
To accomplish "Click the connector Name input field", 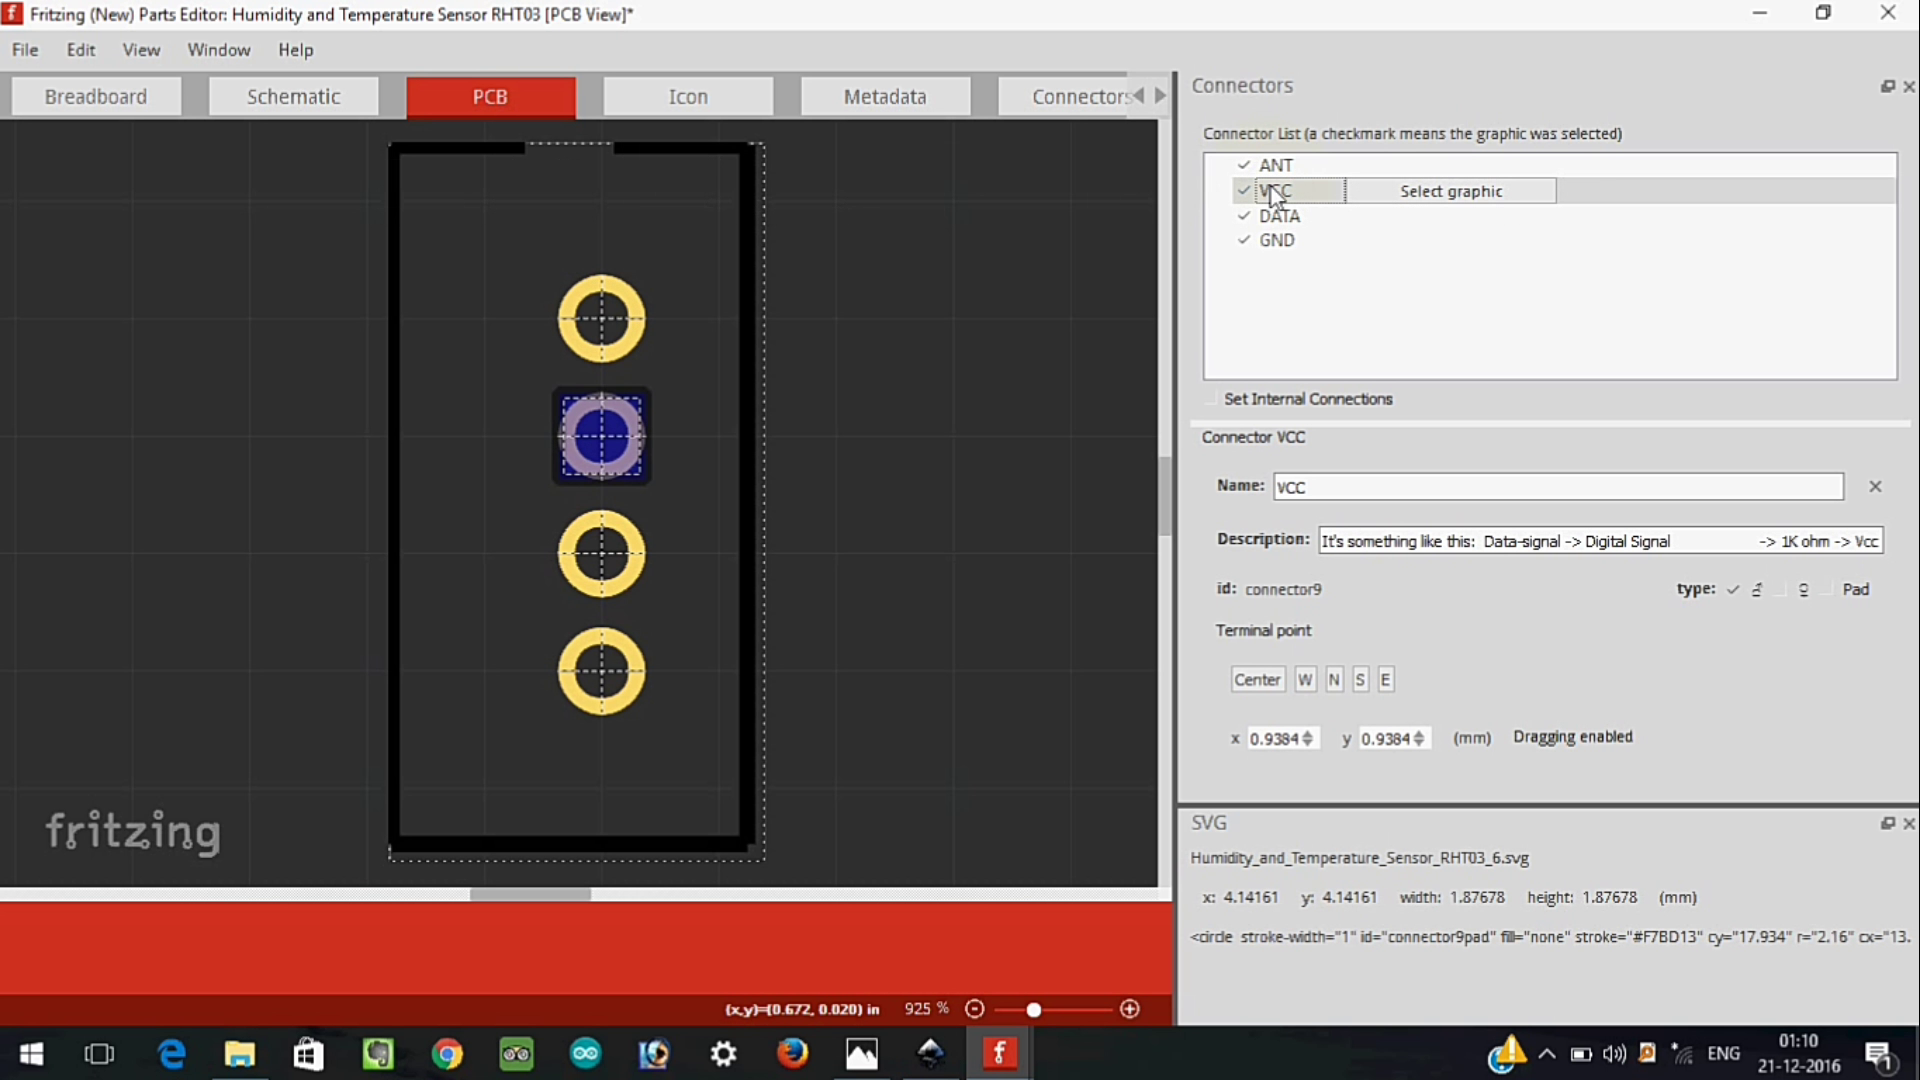I will (x=1558, y=487).
